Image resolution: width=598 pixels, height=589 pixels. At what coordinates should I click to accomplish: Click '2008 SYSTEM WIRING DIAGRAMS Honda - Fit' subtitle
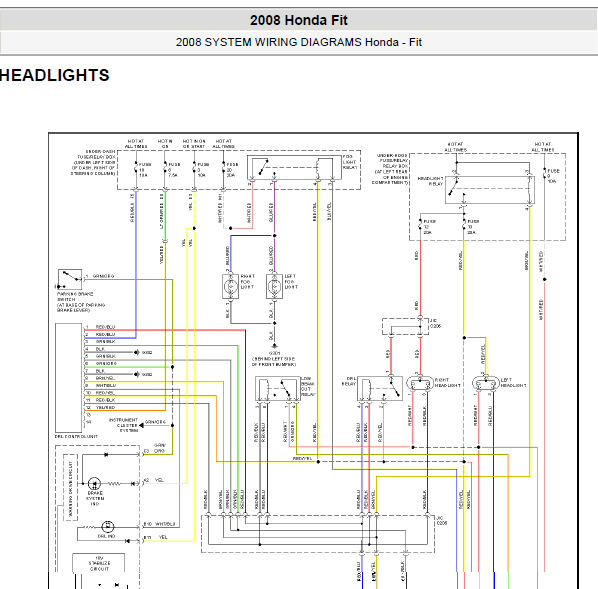pyautogui.click(x=299, y=42)
